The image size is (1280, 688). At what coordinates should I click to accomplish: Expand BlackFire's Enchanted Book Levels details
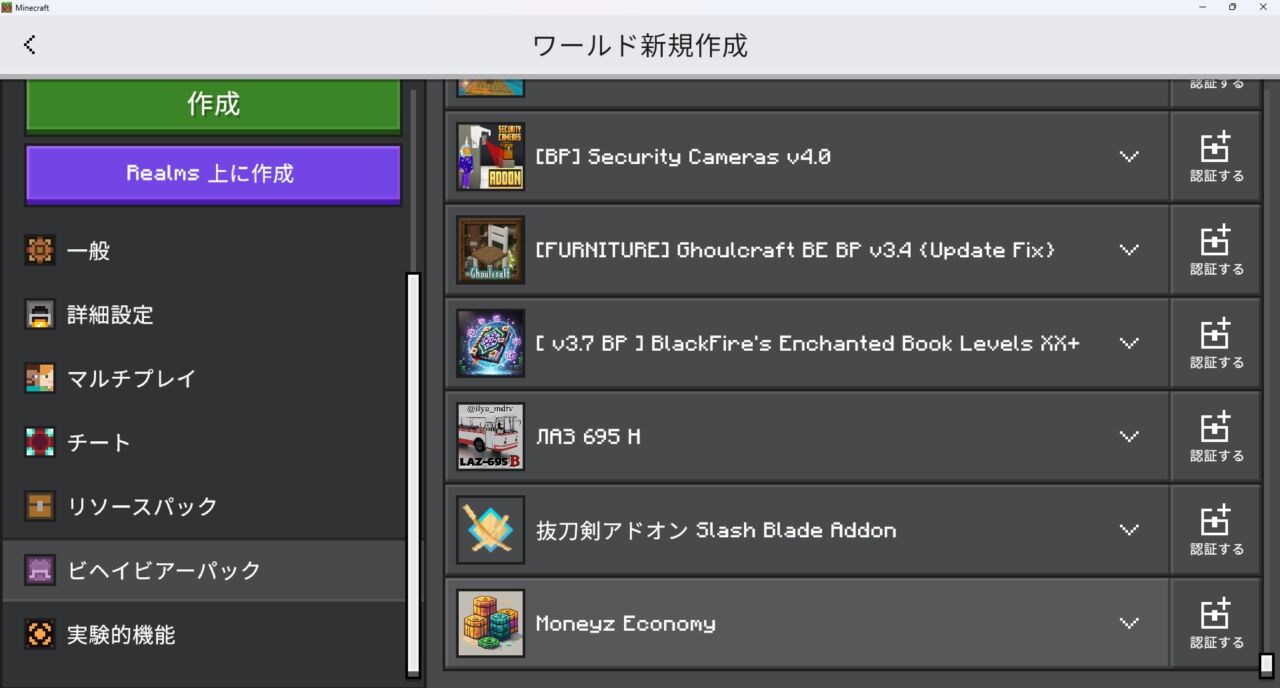pyautogui.click(x=1129, y=343)
